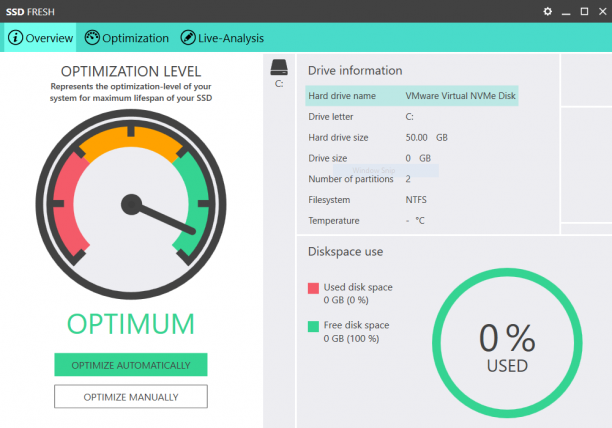This screenshot has height=428, width=612.
Task: Click the Hard drive size label
Action: (x=338, y=137)
